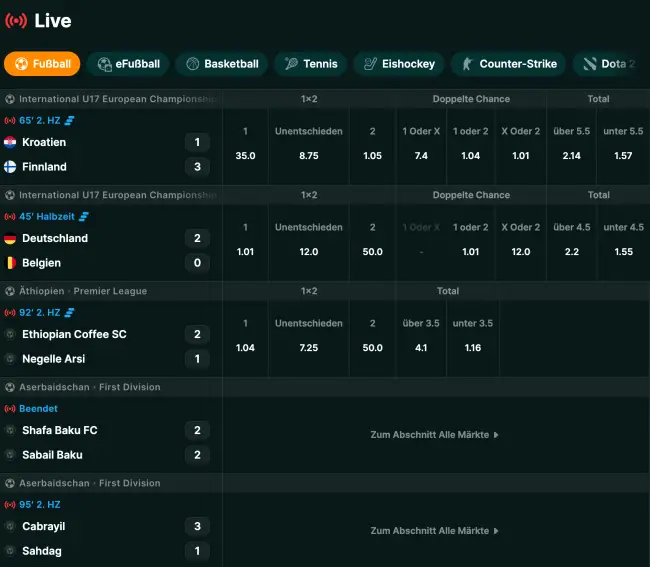Click the live icon beside Beendet

coord(10,409)
